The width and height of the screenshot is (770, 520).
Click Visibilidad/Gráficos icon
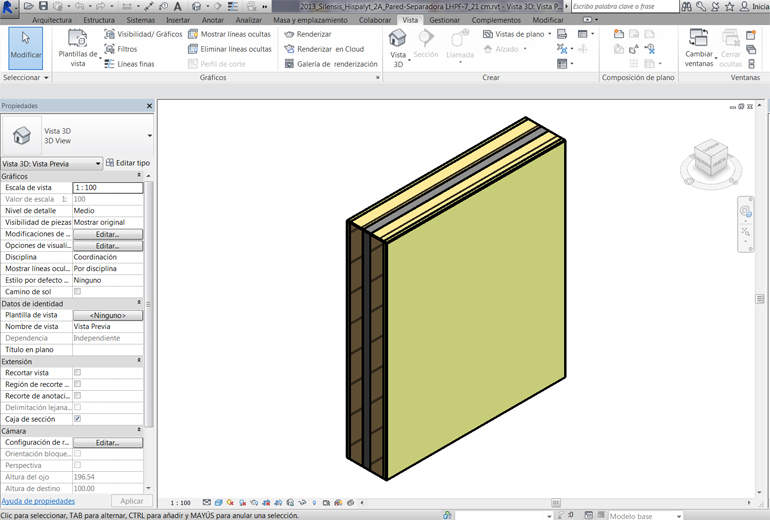(x=110, y=34)
